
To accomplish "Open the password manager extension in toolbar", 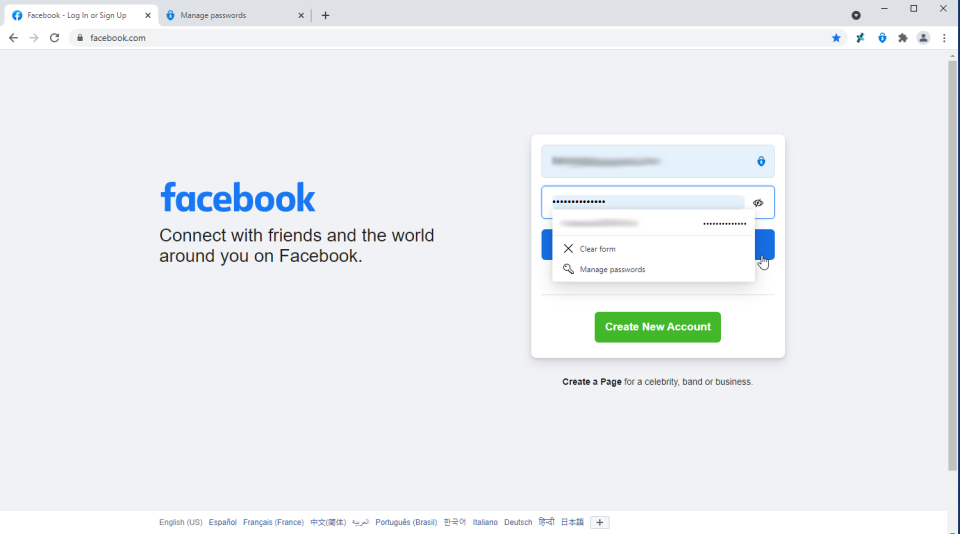I will click(x=882, y=38).
